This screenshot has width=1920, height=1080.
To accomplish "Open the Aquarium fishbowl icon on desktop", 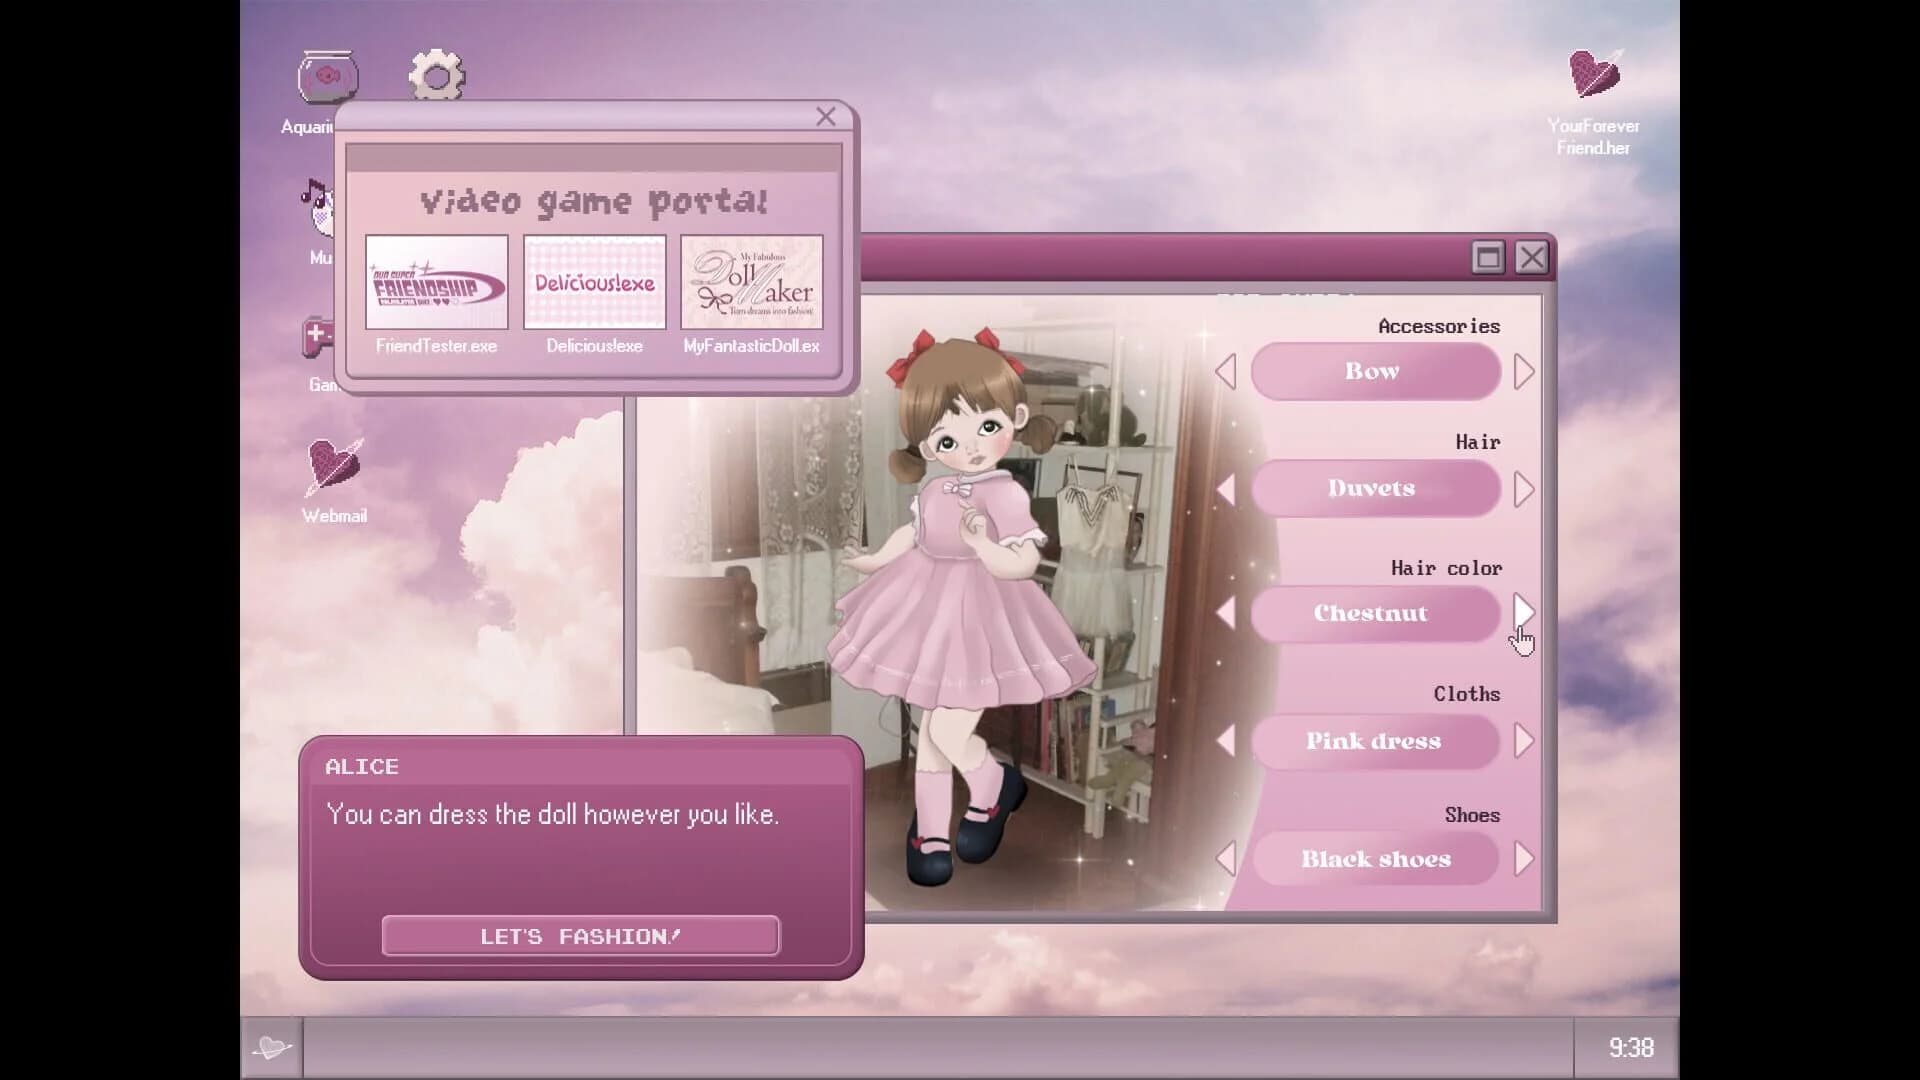I will coord(329,75).
